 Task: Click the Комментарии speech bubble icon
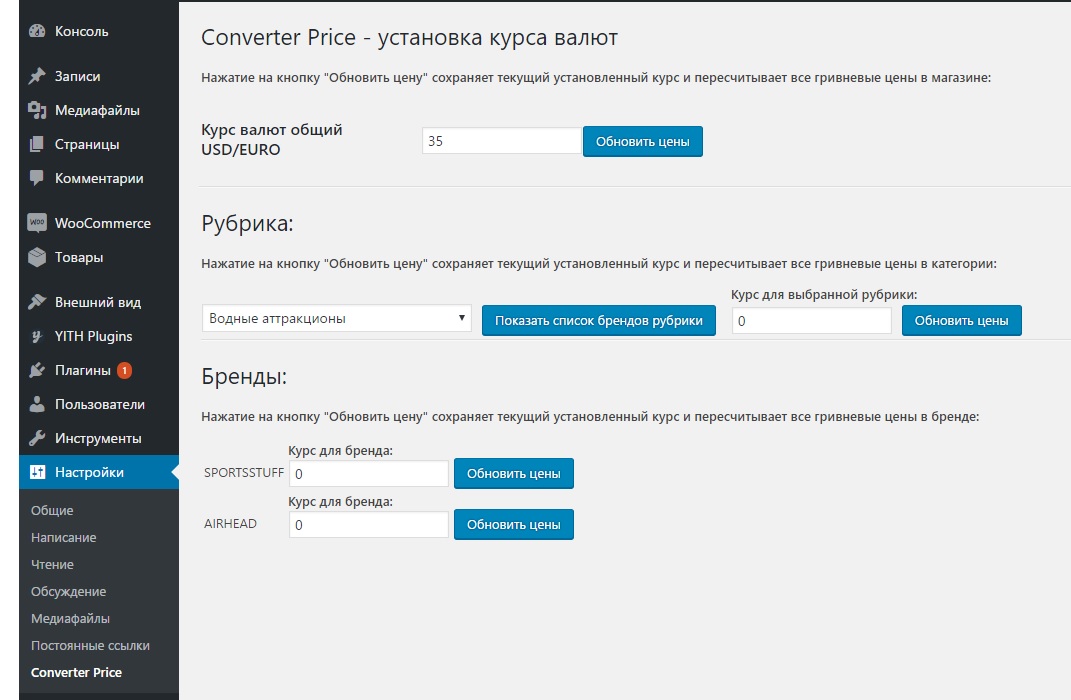click(x=37, y=179)
